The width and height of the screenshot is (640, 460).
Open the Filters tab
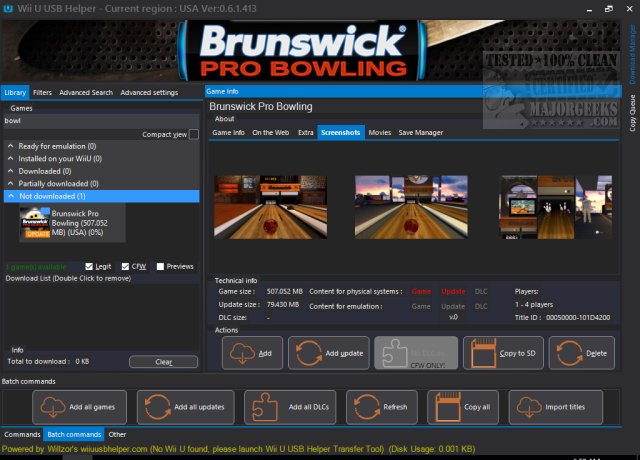coord(42,93)
